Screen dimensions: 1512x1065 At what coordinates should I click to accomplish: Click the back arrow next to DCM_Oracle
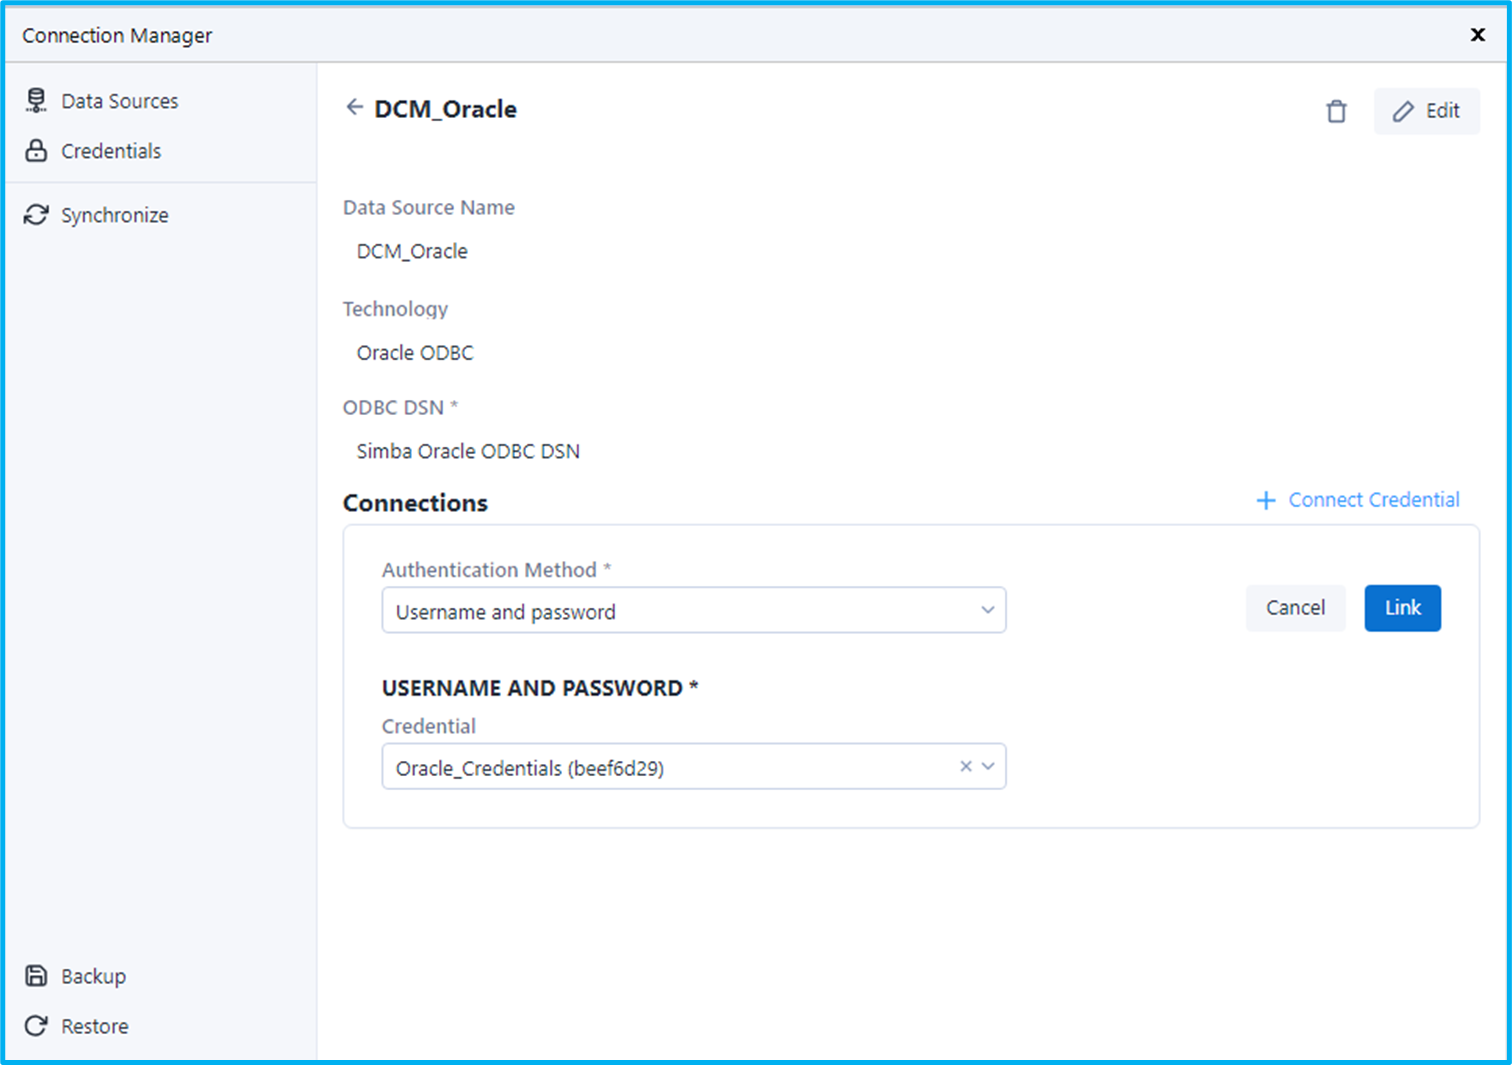pyautogui.click(x=355, y=107)
